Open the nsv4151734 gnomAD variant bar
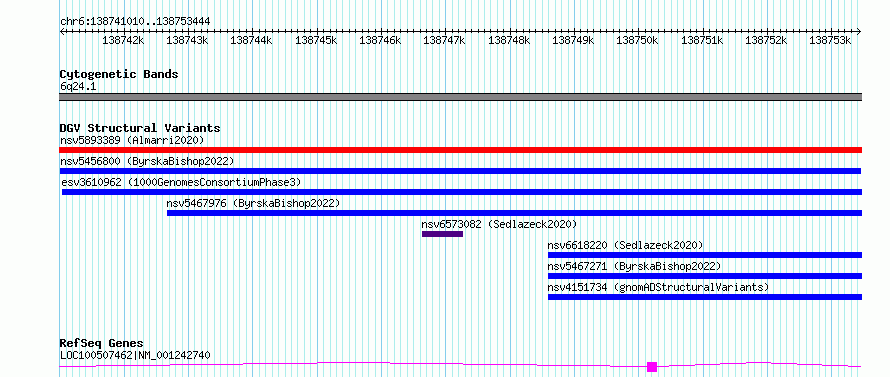 (705, 297)
